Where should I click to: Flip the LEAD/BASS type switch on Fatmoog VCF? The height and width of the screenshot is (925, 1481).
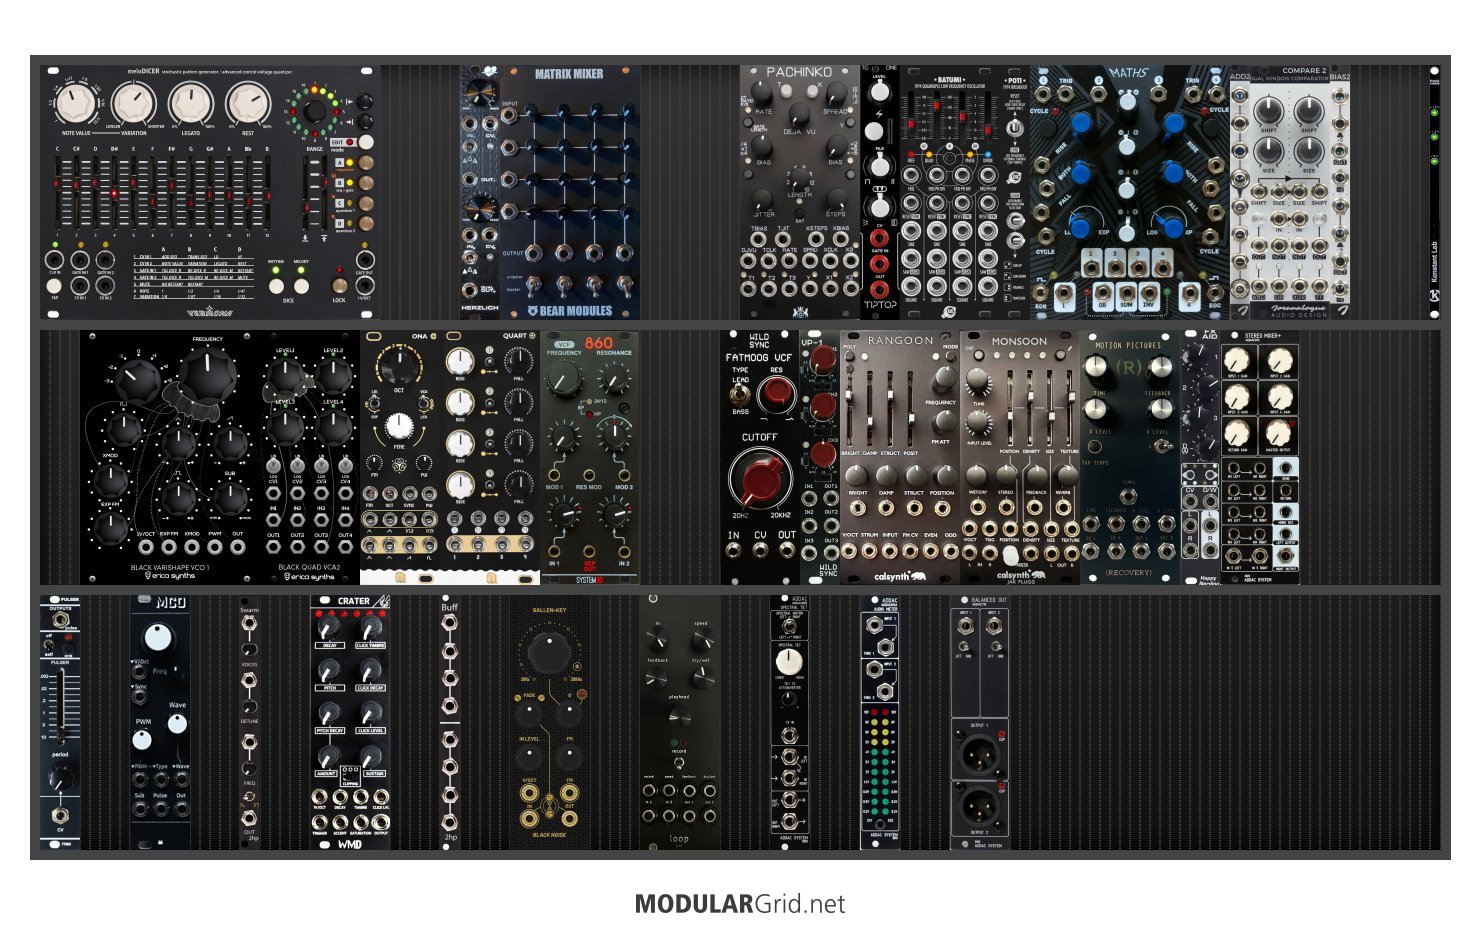[x=740, y=394]
